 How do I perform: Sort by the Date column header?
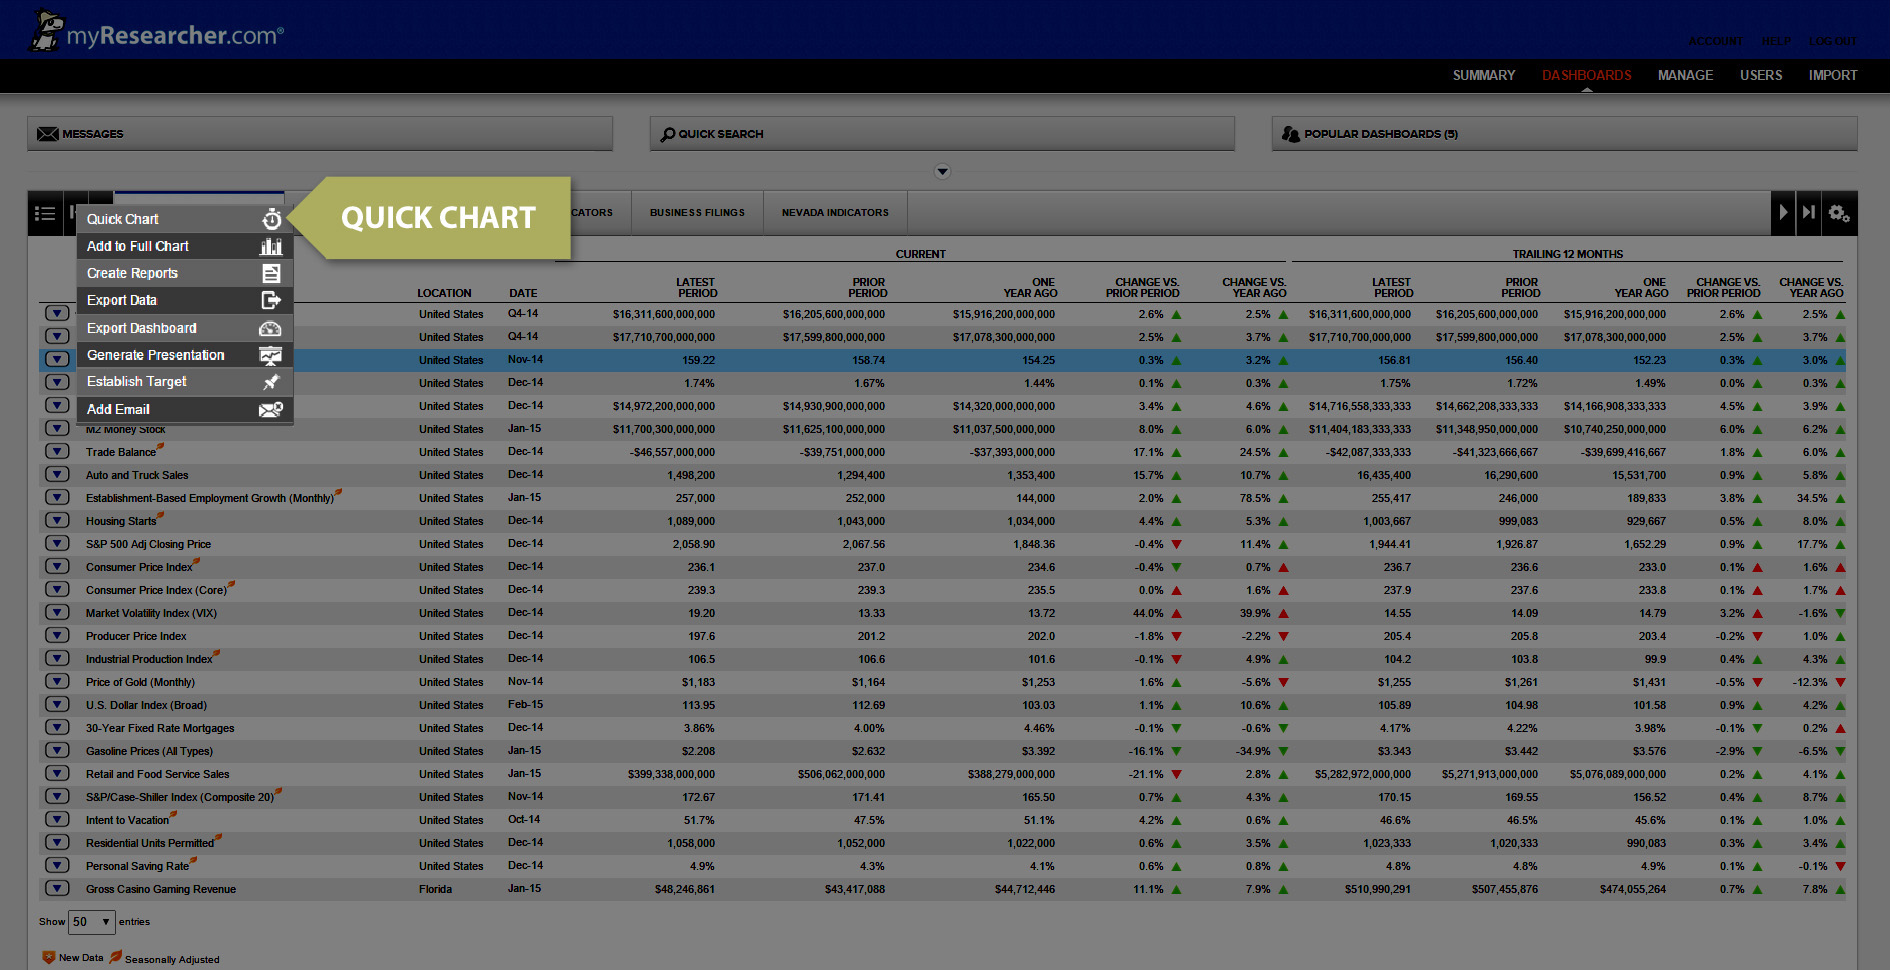523,293
